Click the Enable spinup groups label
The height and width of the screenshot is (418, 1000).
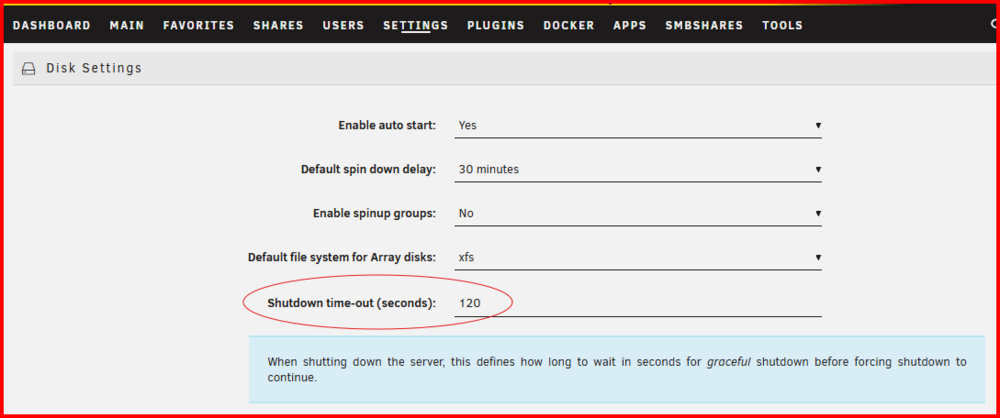tap(374, 213)
